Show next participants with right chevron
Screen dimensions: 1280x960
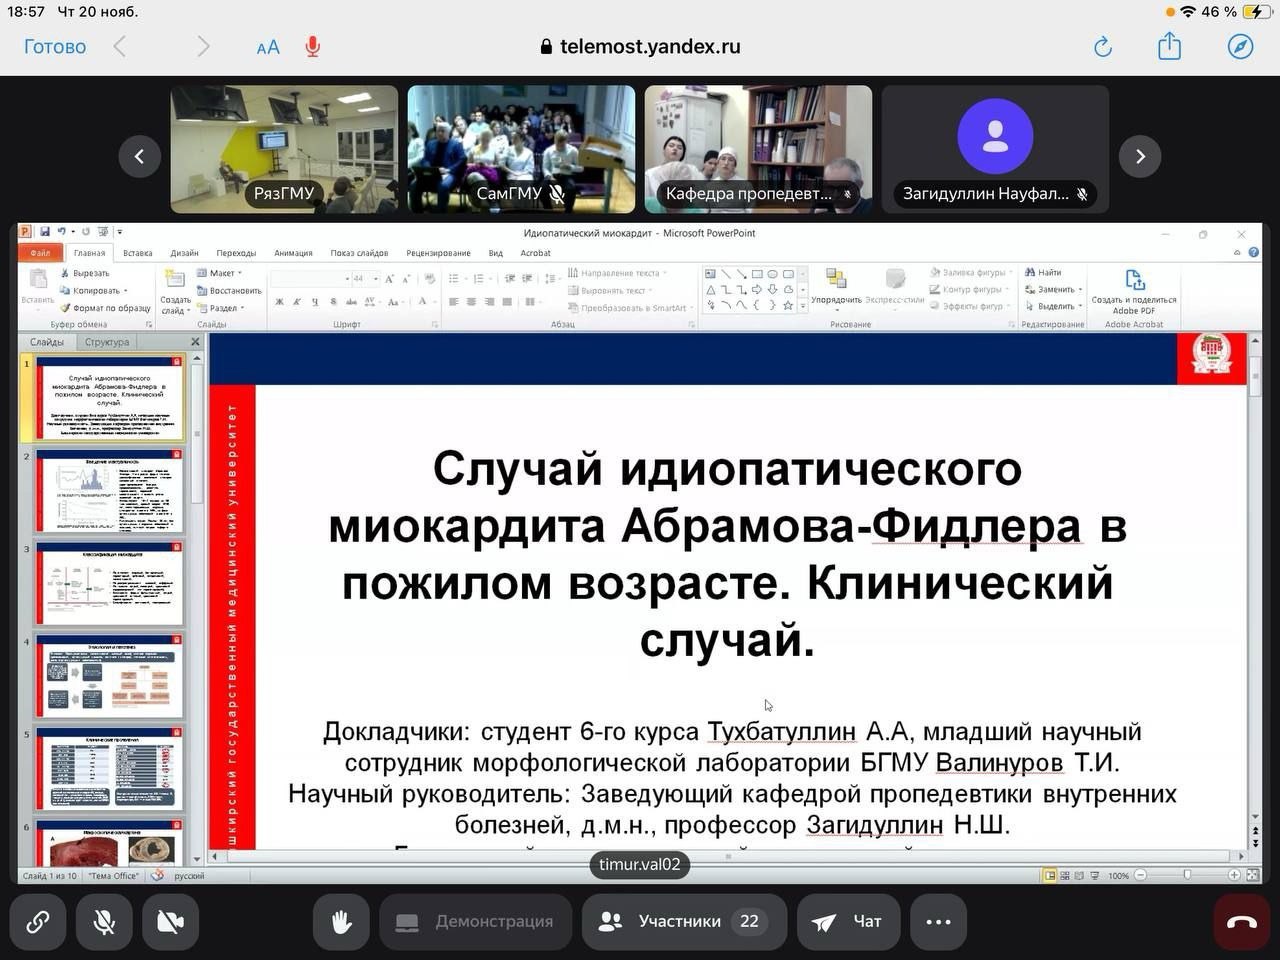point(1140,156)
